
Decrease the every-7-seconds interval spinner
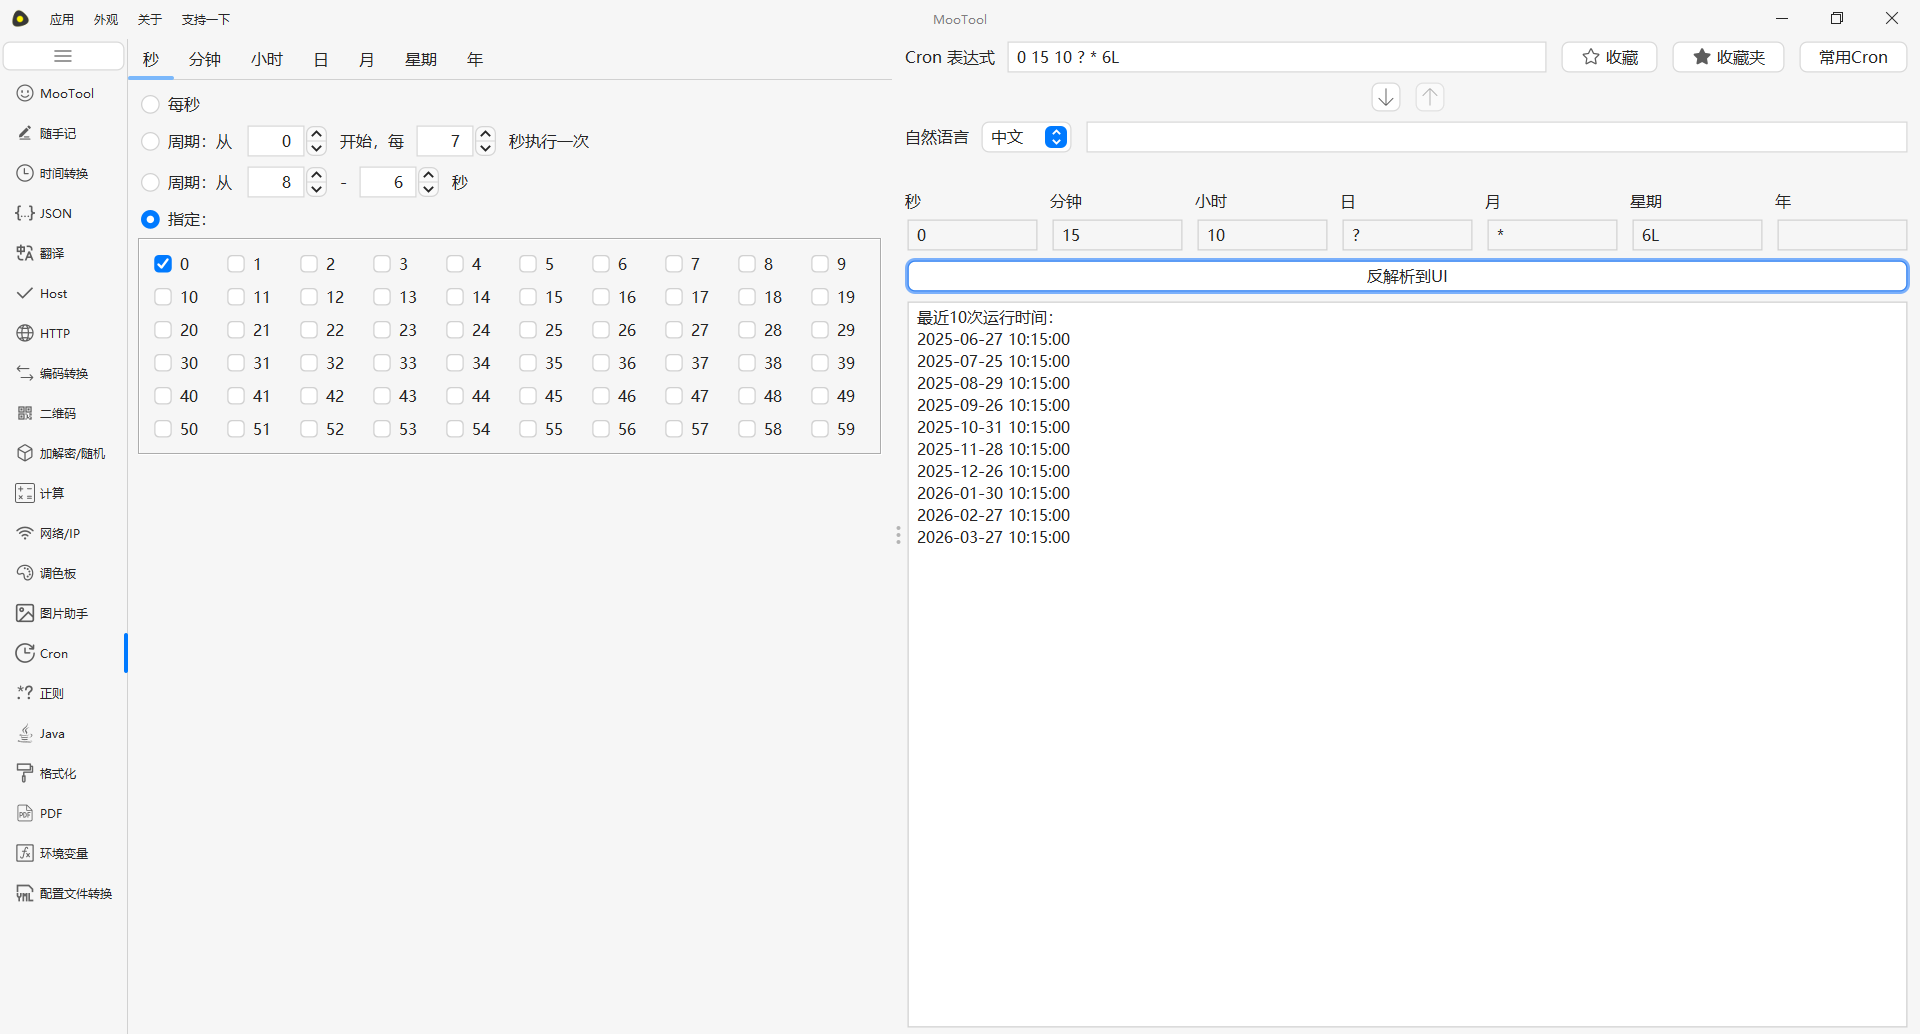485,148
